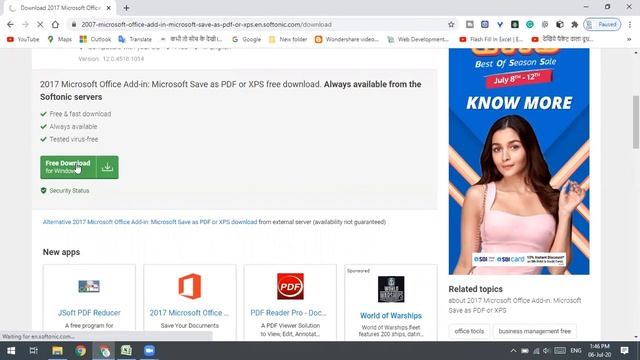Select the Download 2017 Microsoft Office tab
Image resolution: width=640 pixels, height=360 pixels.
point(60,8)
